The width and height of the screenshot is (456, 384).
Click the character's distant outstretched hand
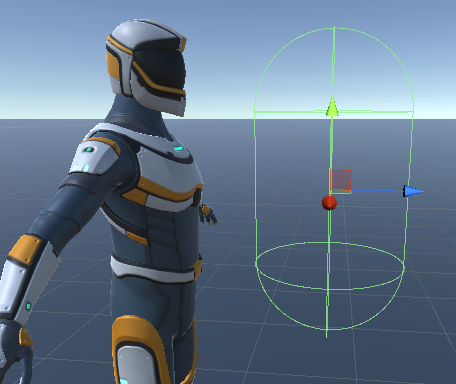point(208,215)
